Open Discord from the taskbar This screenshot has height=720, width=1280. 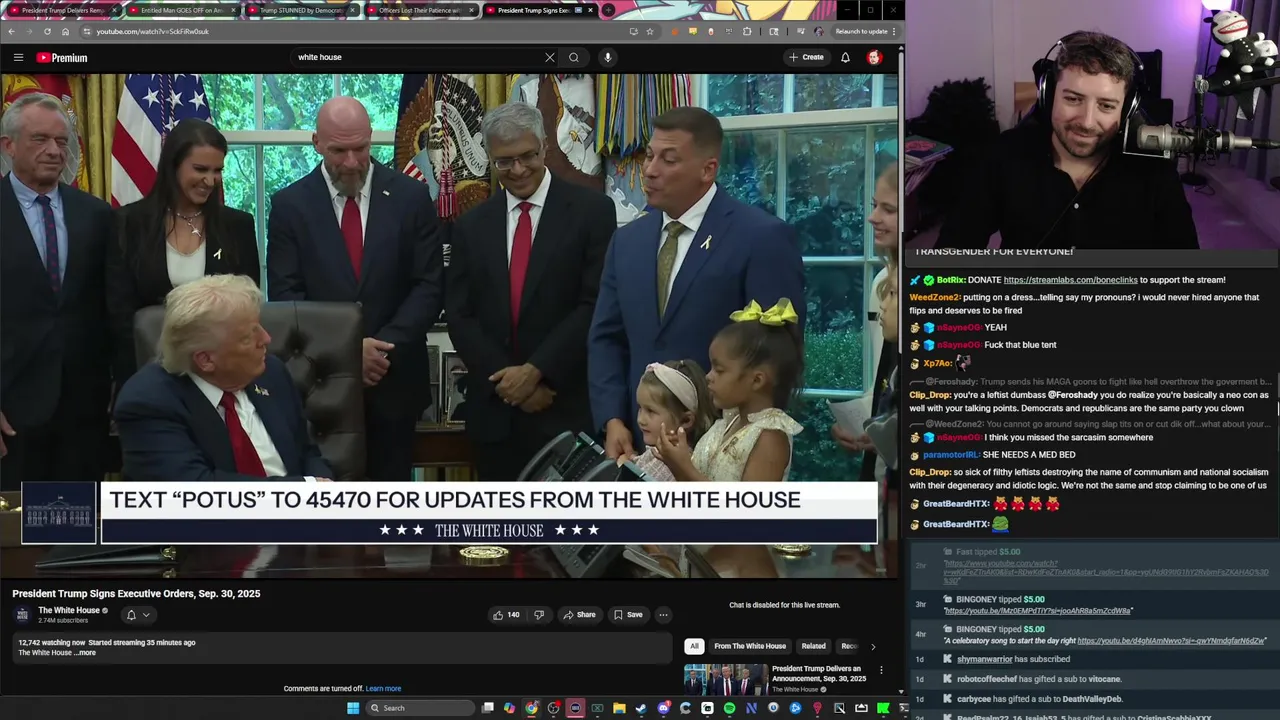664,708
